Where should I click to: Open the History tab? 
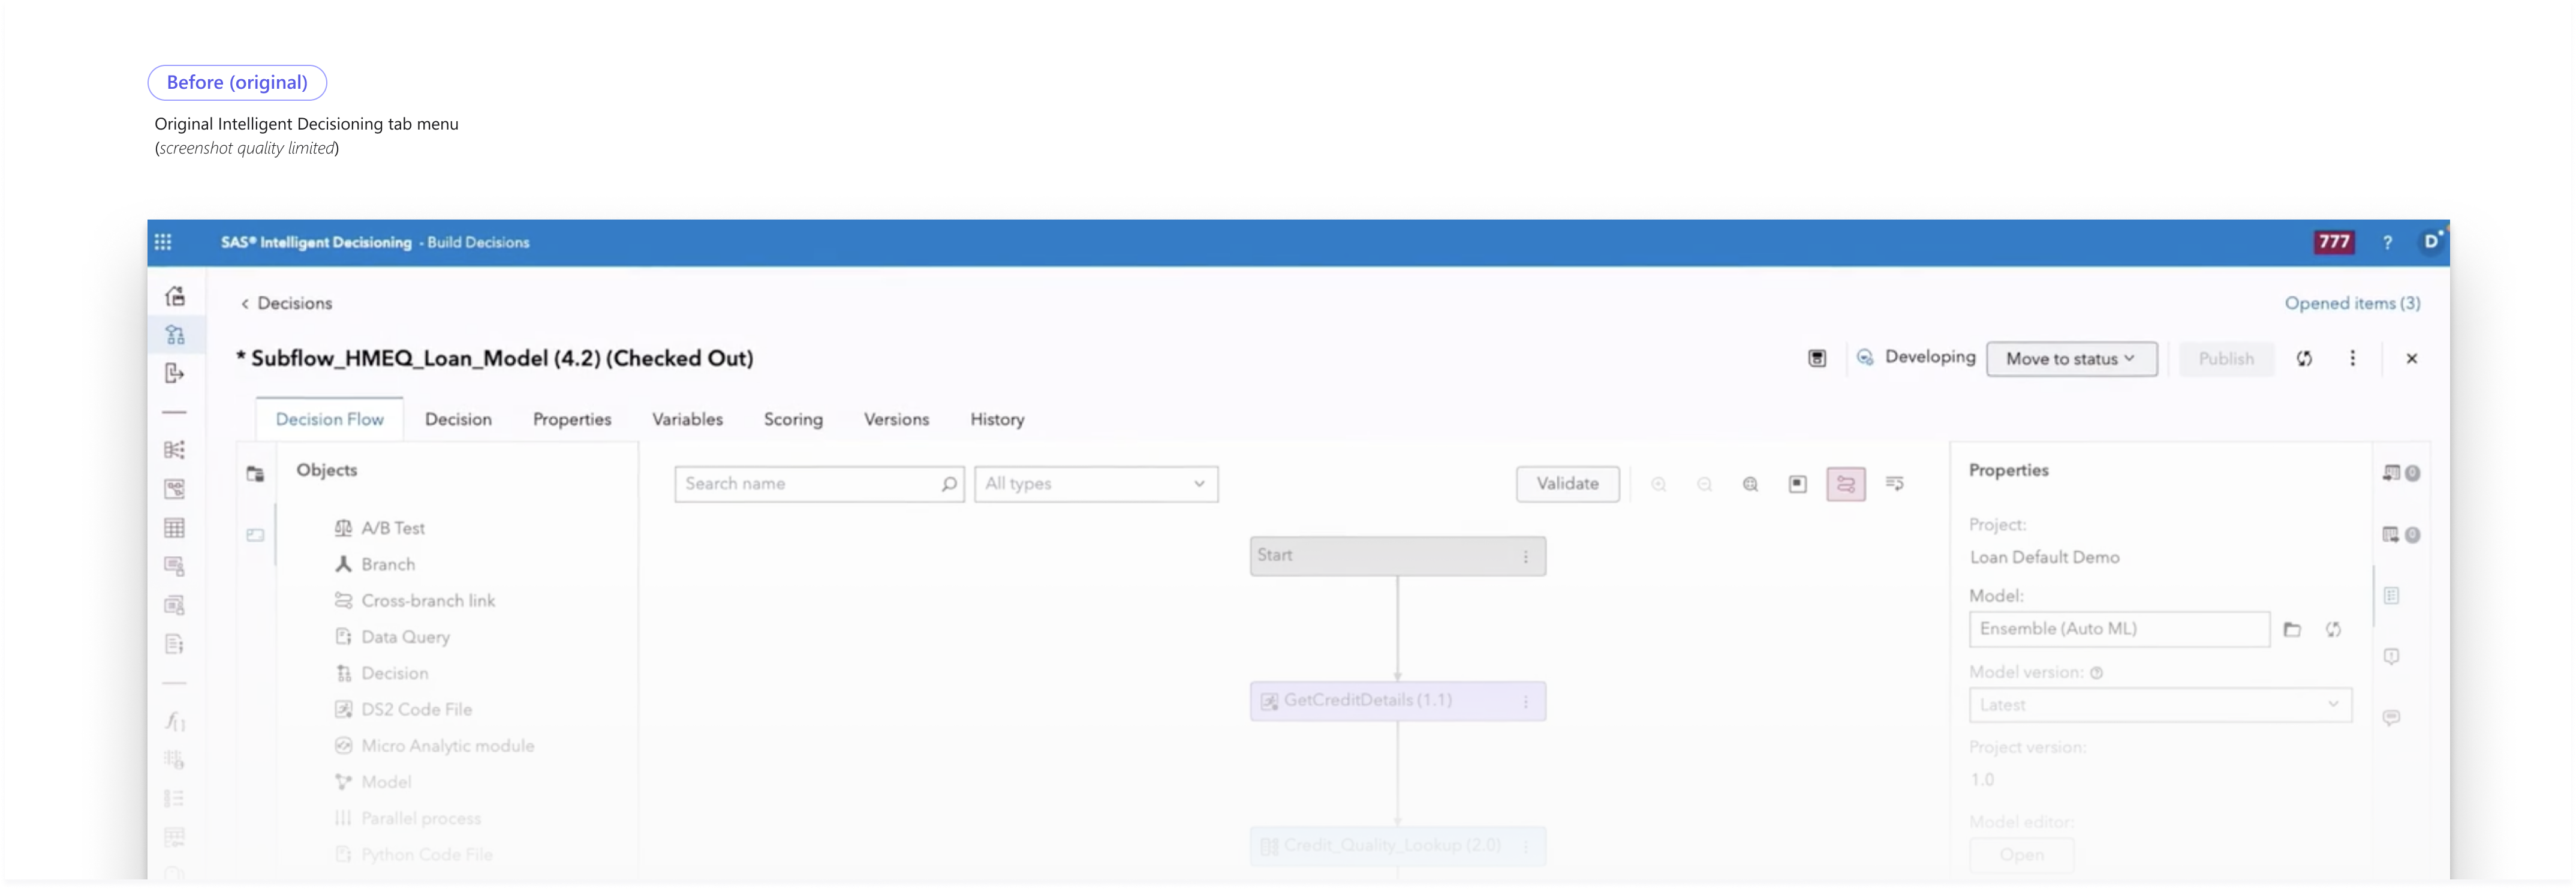(x=997, y=419)
